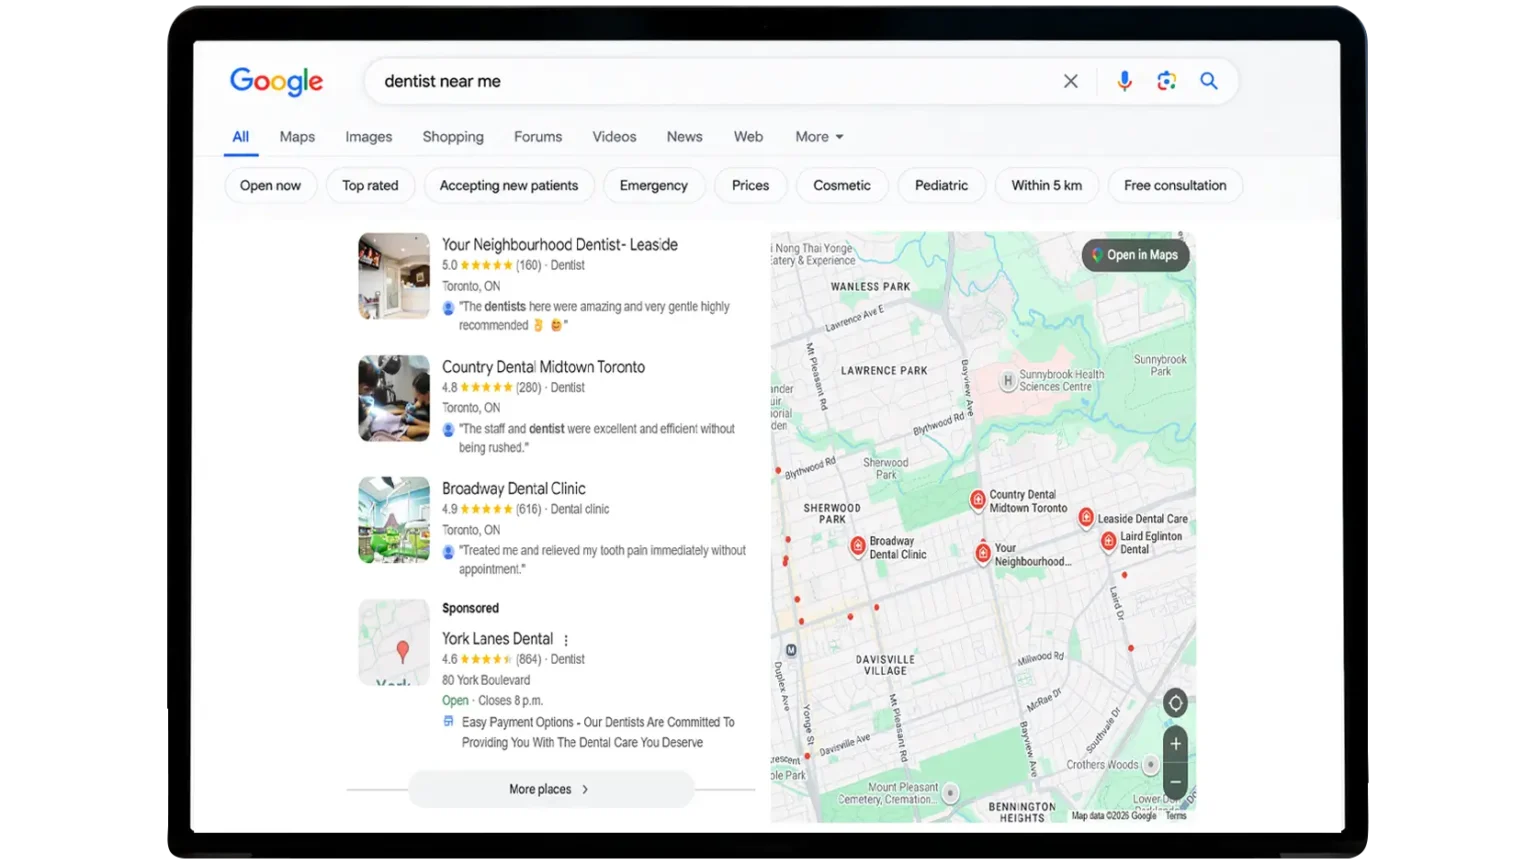
Task: Click the Open in Maps button
Action: 1135,255
